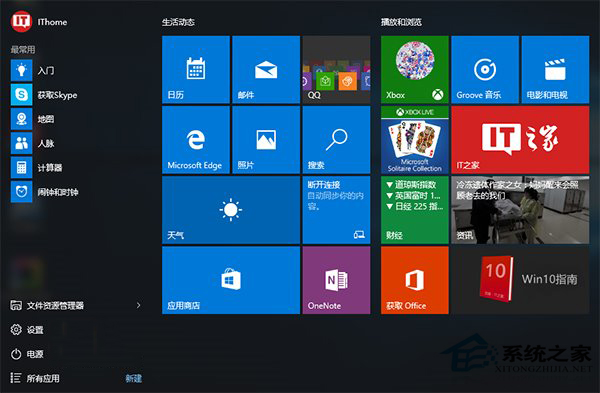Open the 断开连接 sync tile
600x393 pixels.
coord(336,210)
